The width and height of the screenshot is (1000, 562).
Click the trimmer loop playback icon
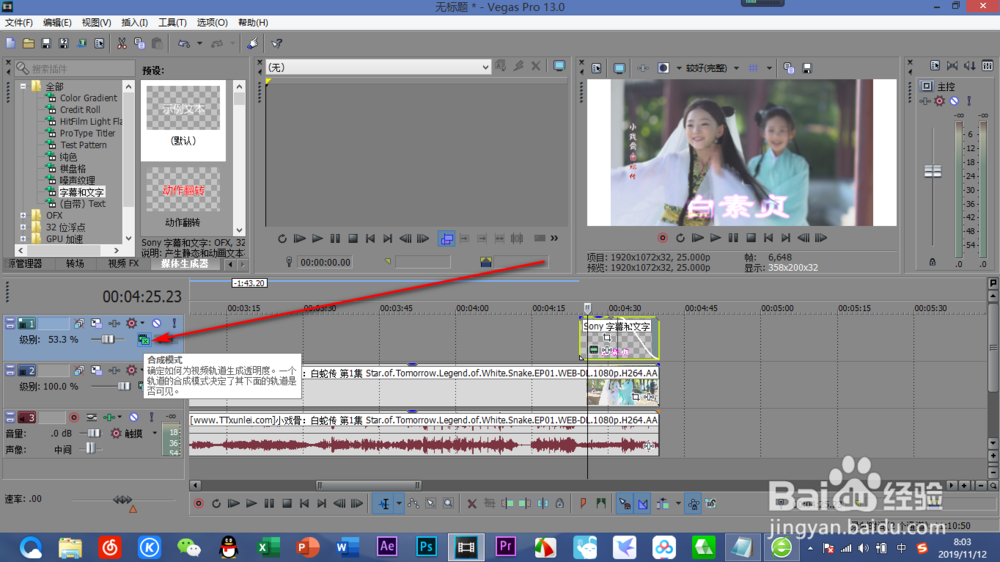[x=282, y=239]
